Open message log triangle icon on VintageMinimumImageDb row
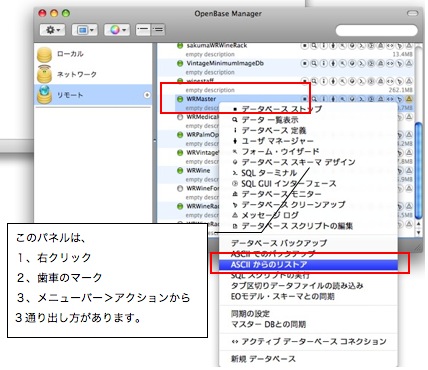 click(x=409, y=63)
